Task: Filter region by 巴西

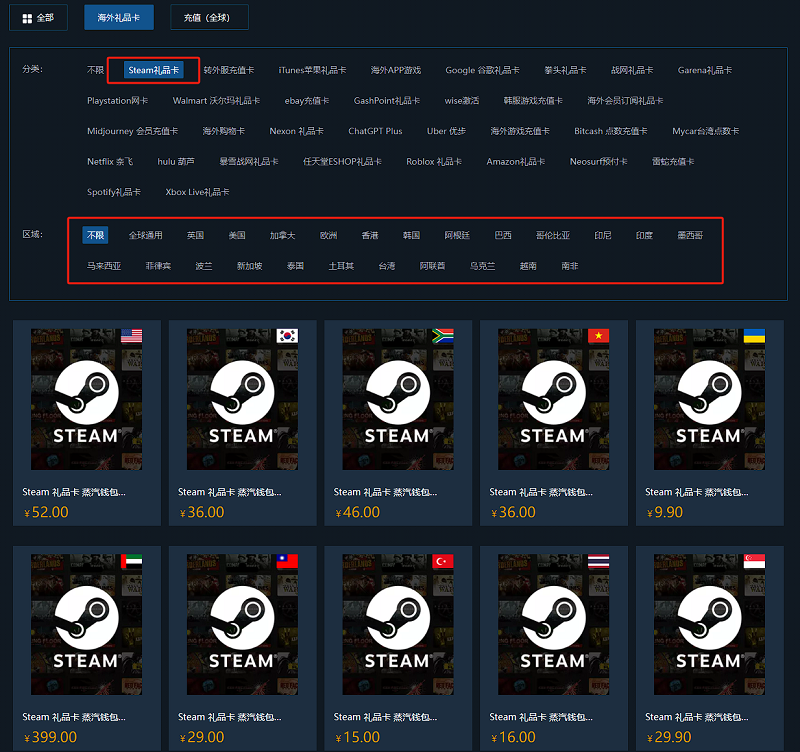Action: (x=503, y=235)
